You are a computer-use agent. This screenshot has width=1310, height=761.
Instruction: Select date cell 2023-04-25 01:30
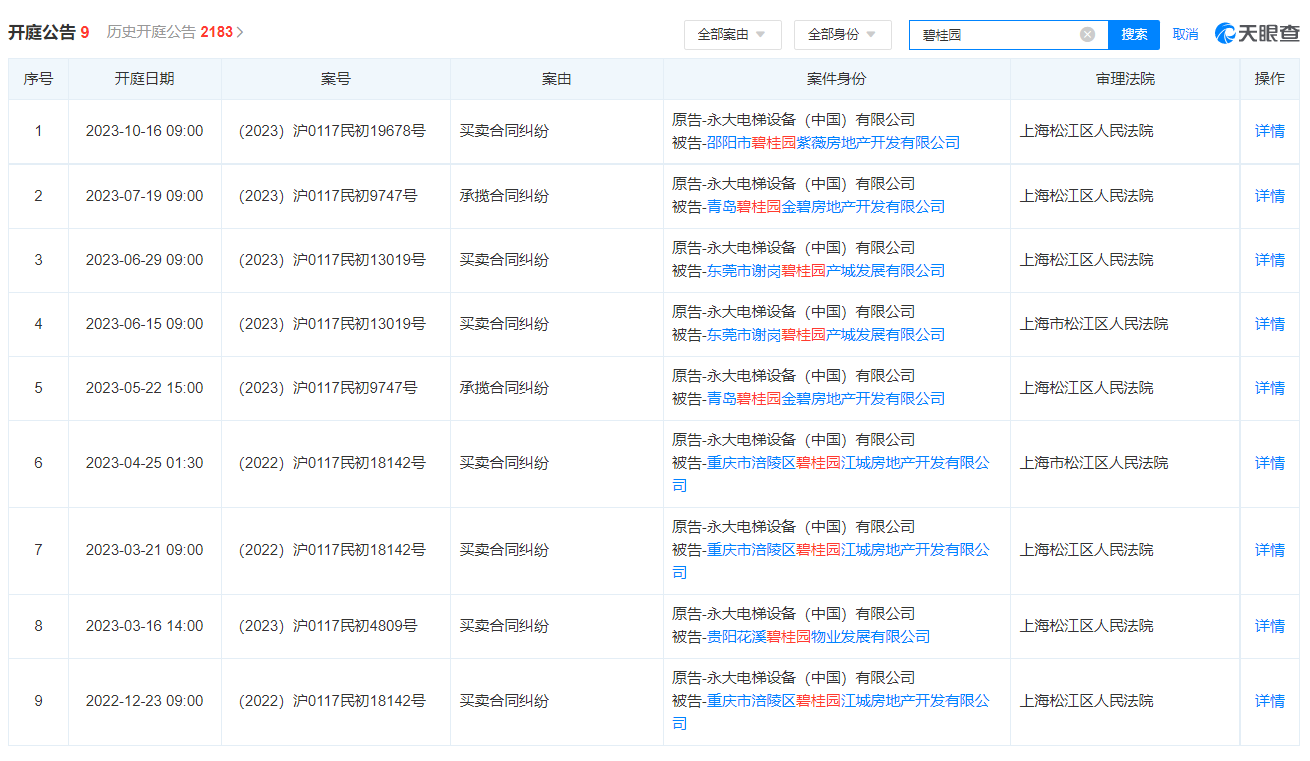tap(144, 463)
